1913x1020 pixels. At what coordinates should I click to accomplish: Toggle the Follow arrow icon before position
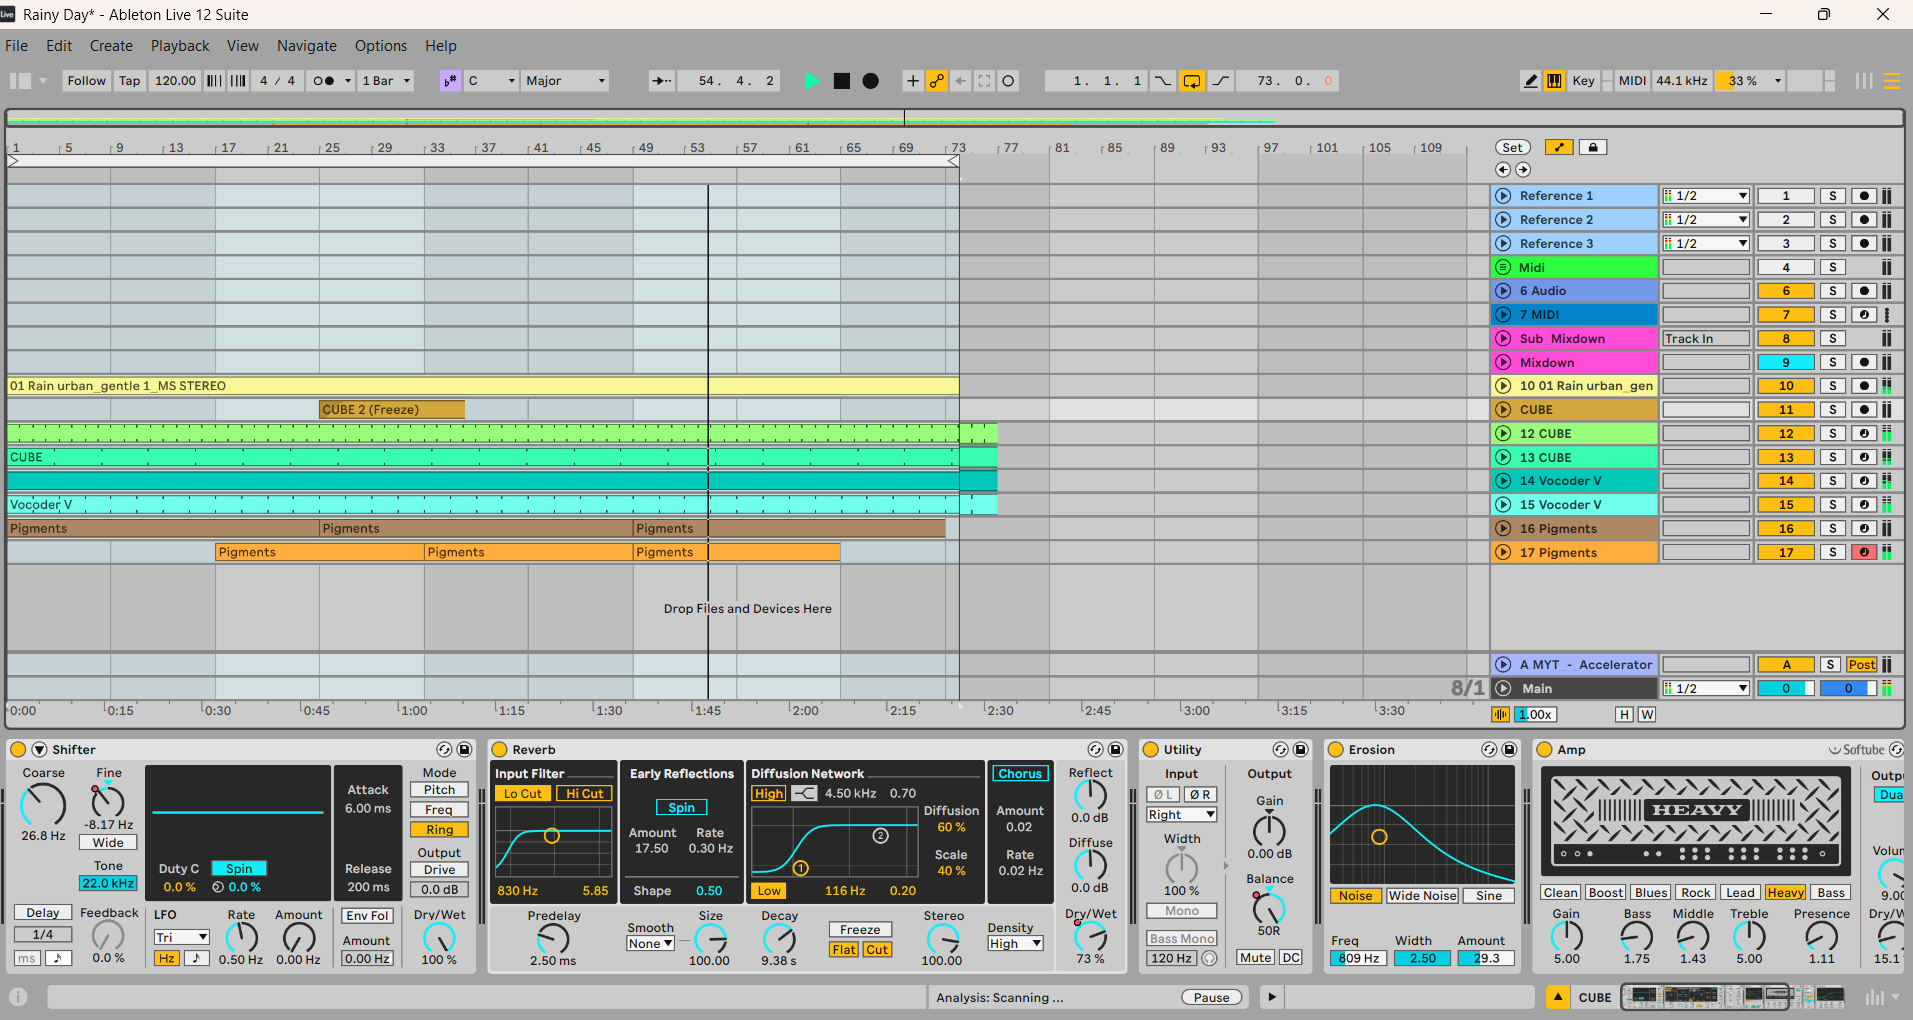point(661,81)
